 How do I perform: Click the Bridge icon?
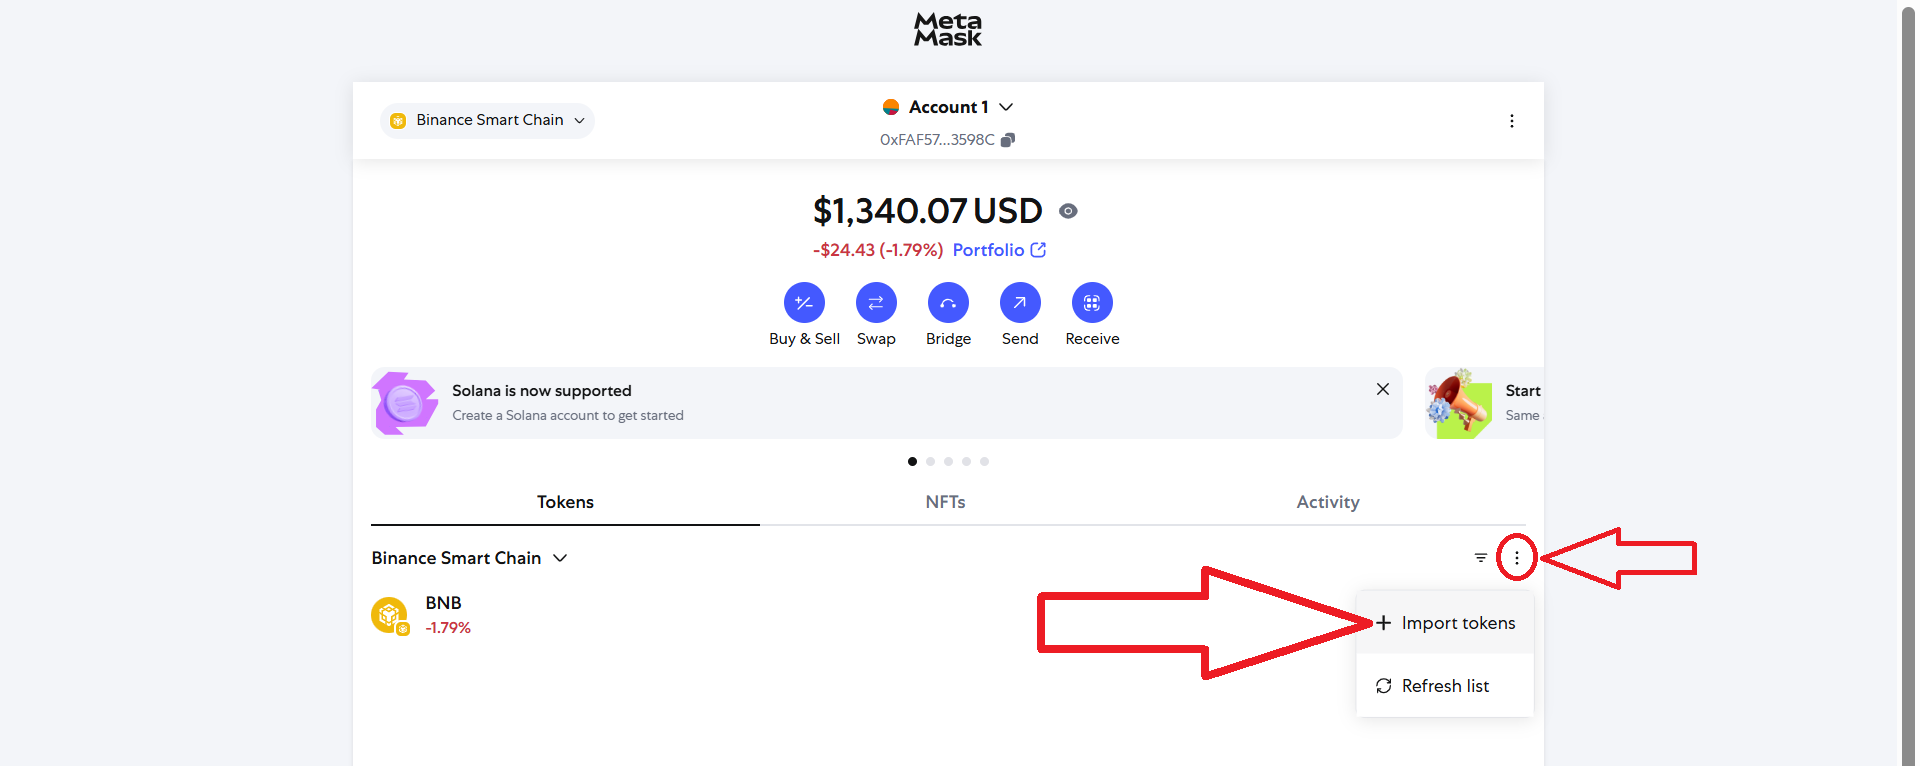coord(948,303)
